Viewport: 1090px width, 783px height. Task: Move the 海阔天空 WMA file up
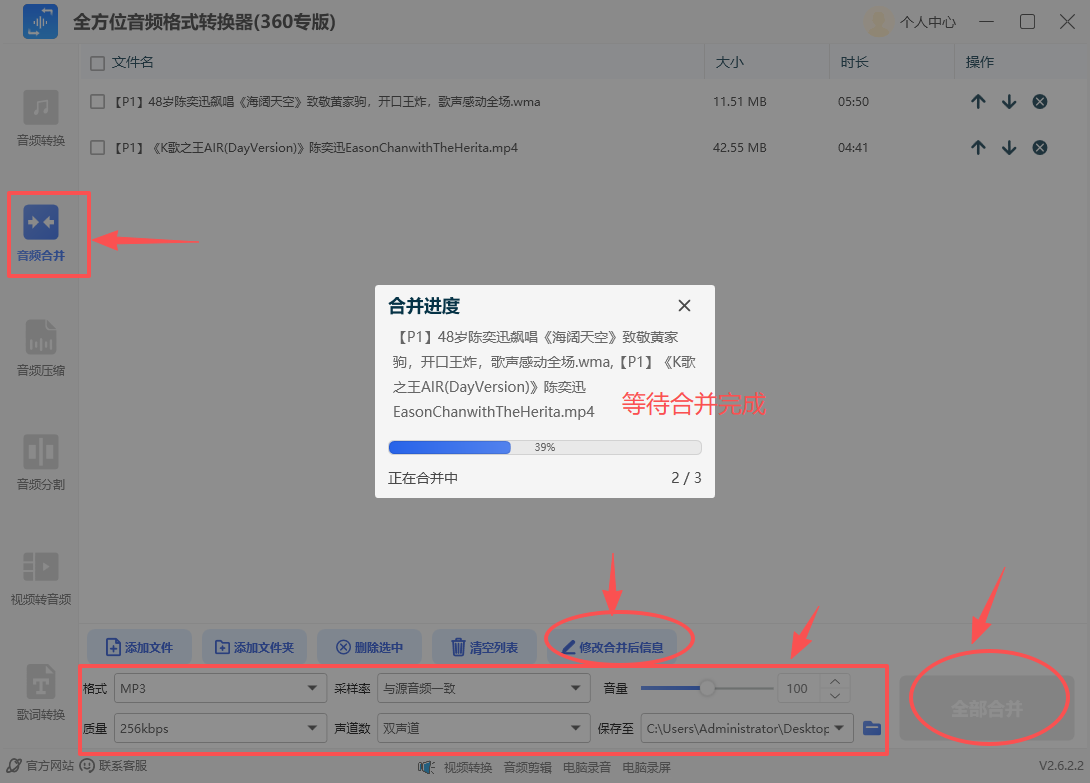click(x=978, y=101)
